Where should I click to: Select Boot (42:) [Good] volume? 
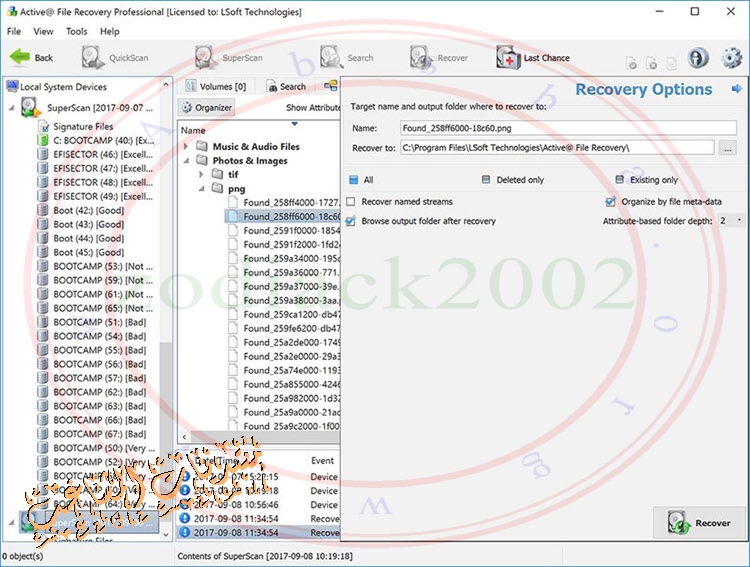[81, 210]
